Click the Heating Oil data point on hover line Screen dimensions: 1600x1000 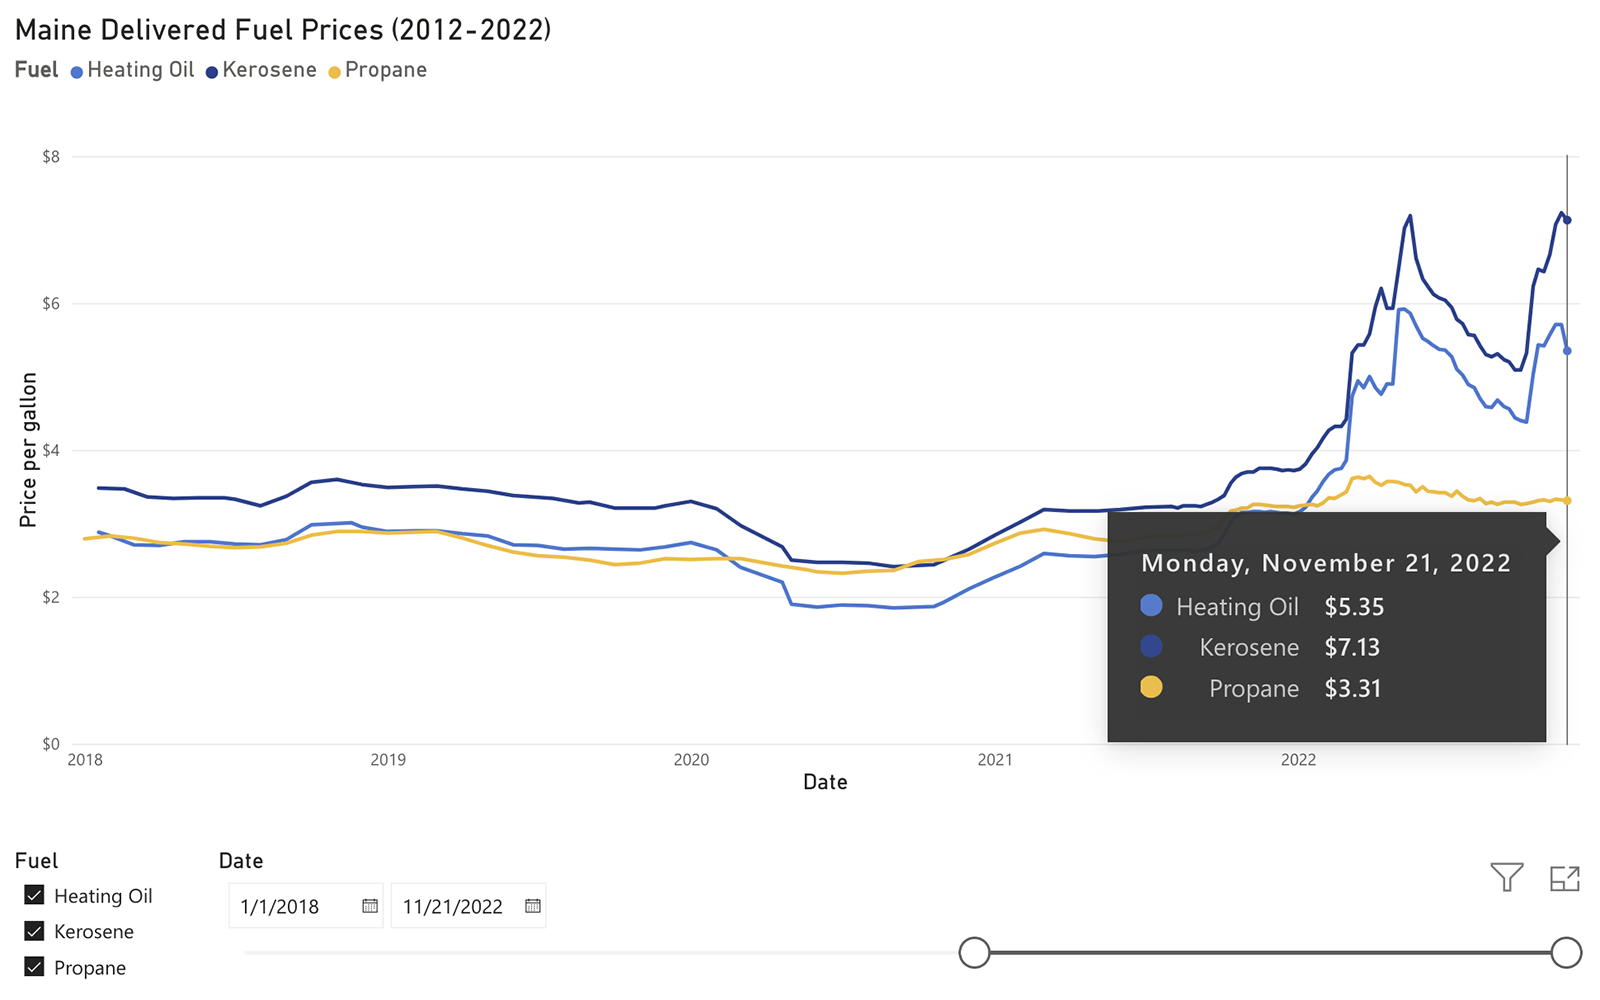point(1567,351)
